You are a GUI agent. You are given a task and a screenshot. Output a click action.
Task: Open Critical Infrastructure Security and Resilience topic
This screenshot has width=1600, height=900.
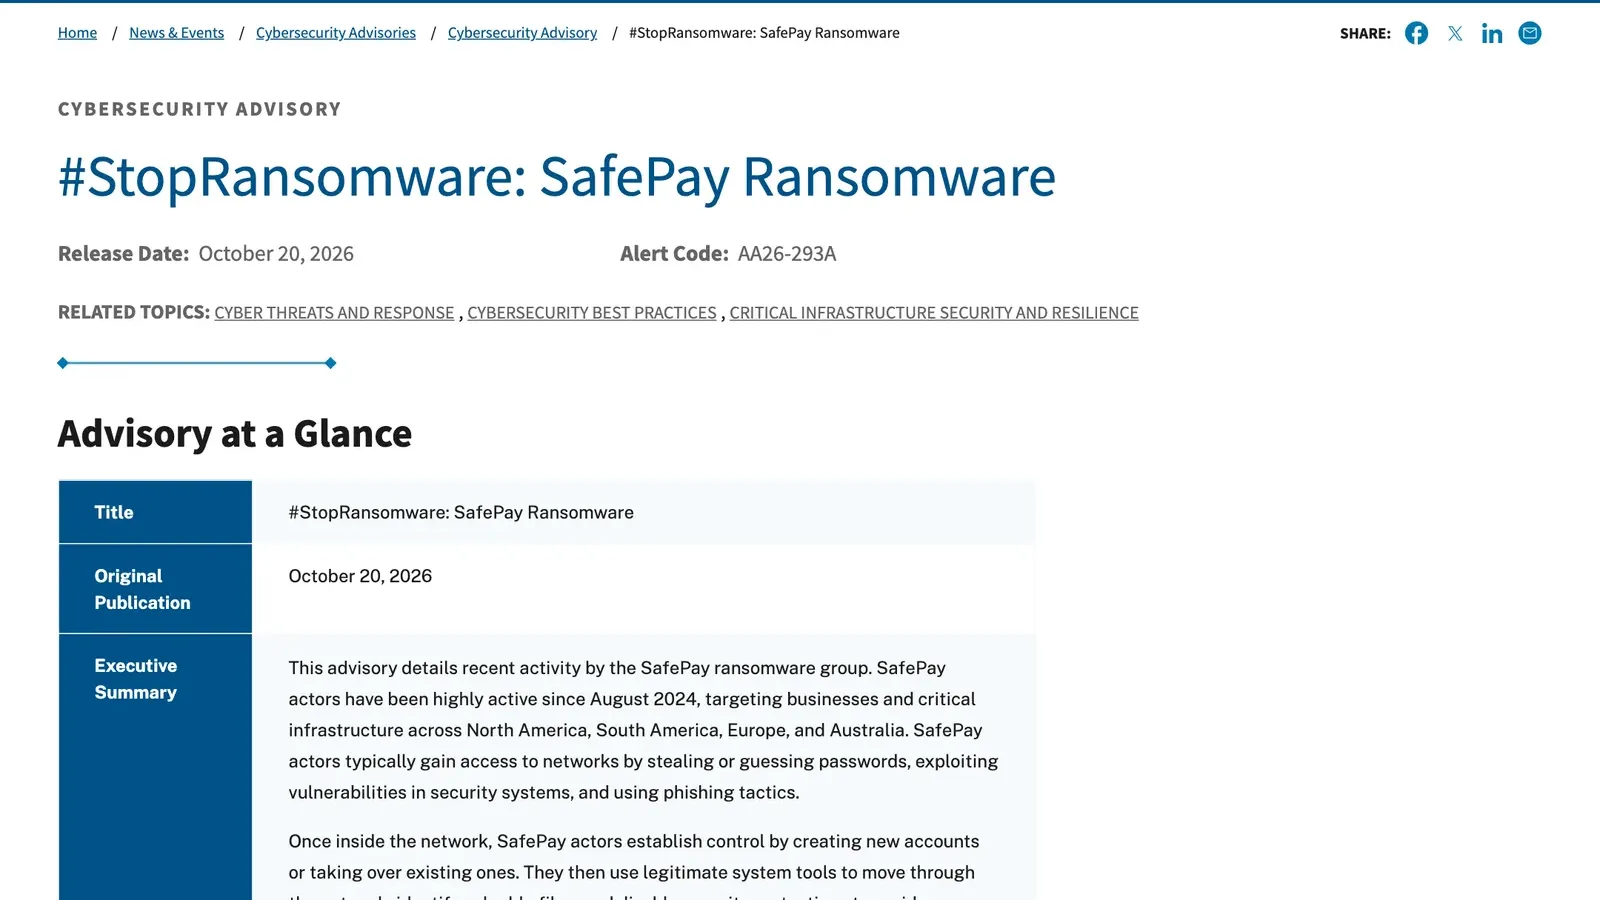coord(934,313)
